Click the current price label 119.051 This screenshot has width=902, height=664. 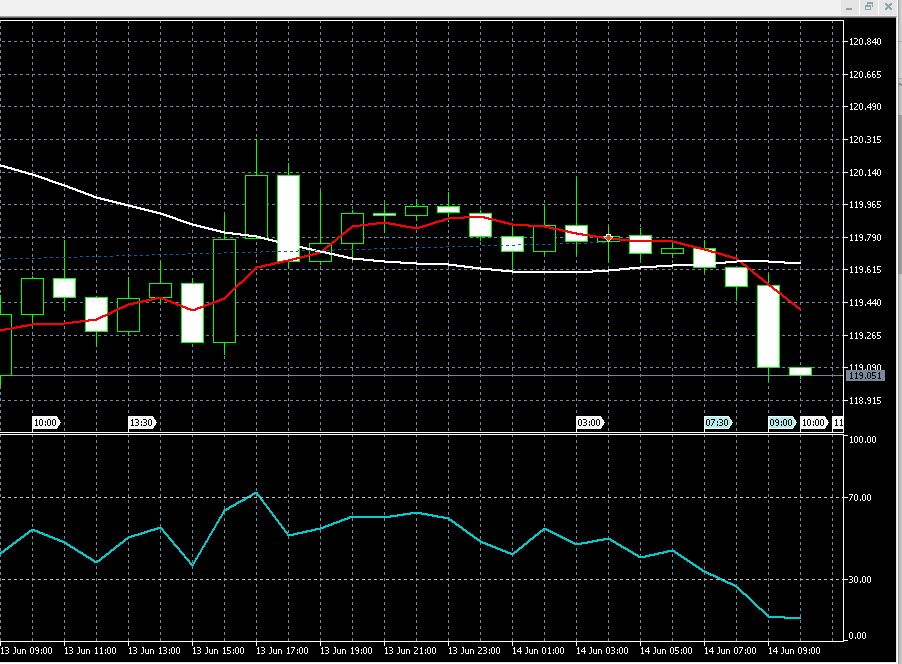864,375
